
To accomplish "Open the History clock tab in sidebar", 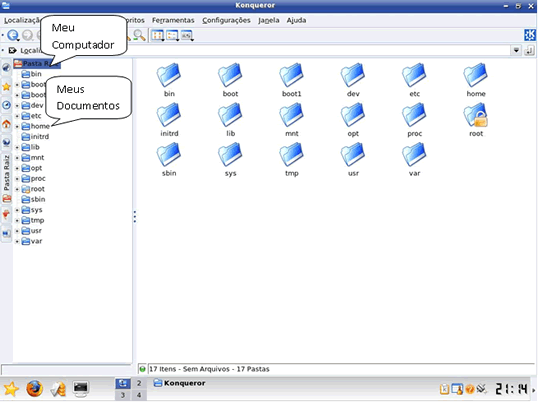I will point(6,105).
